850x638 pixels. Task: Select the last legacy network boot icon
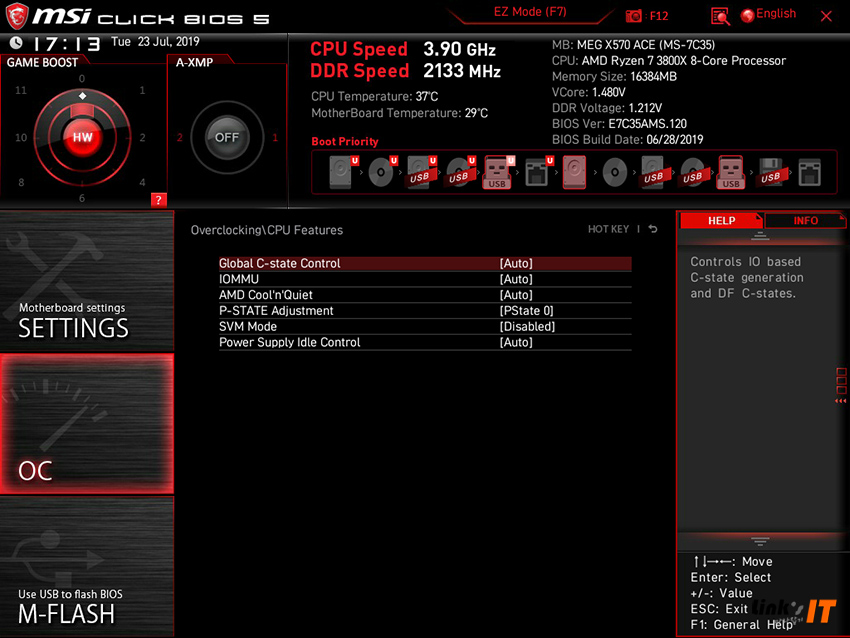coord(809,172)
